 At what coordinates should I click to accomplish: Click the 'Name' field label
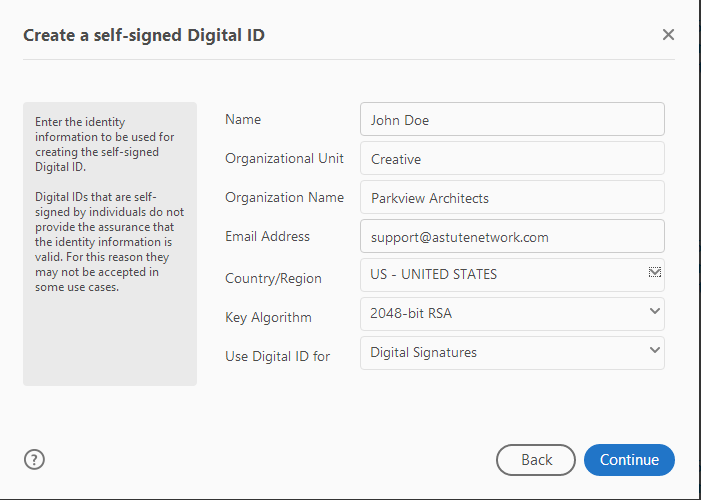[243, 119]
